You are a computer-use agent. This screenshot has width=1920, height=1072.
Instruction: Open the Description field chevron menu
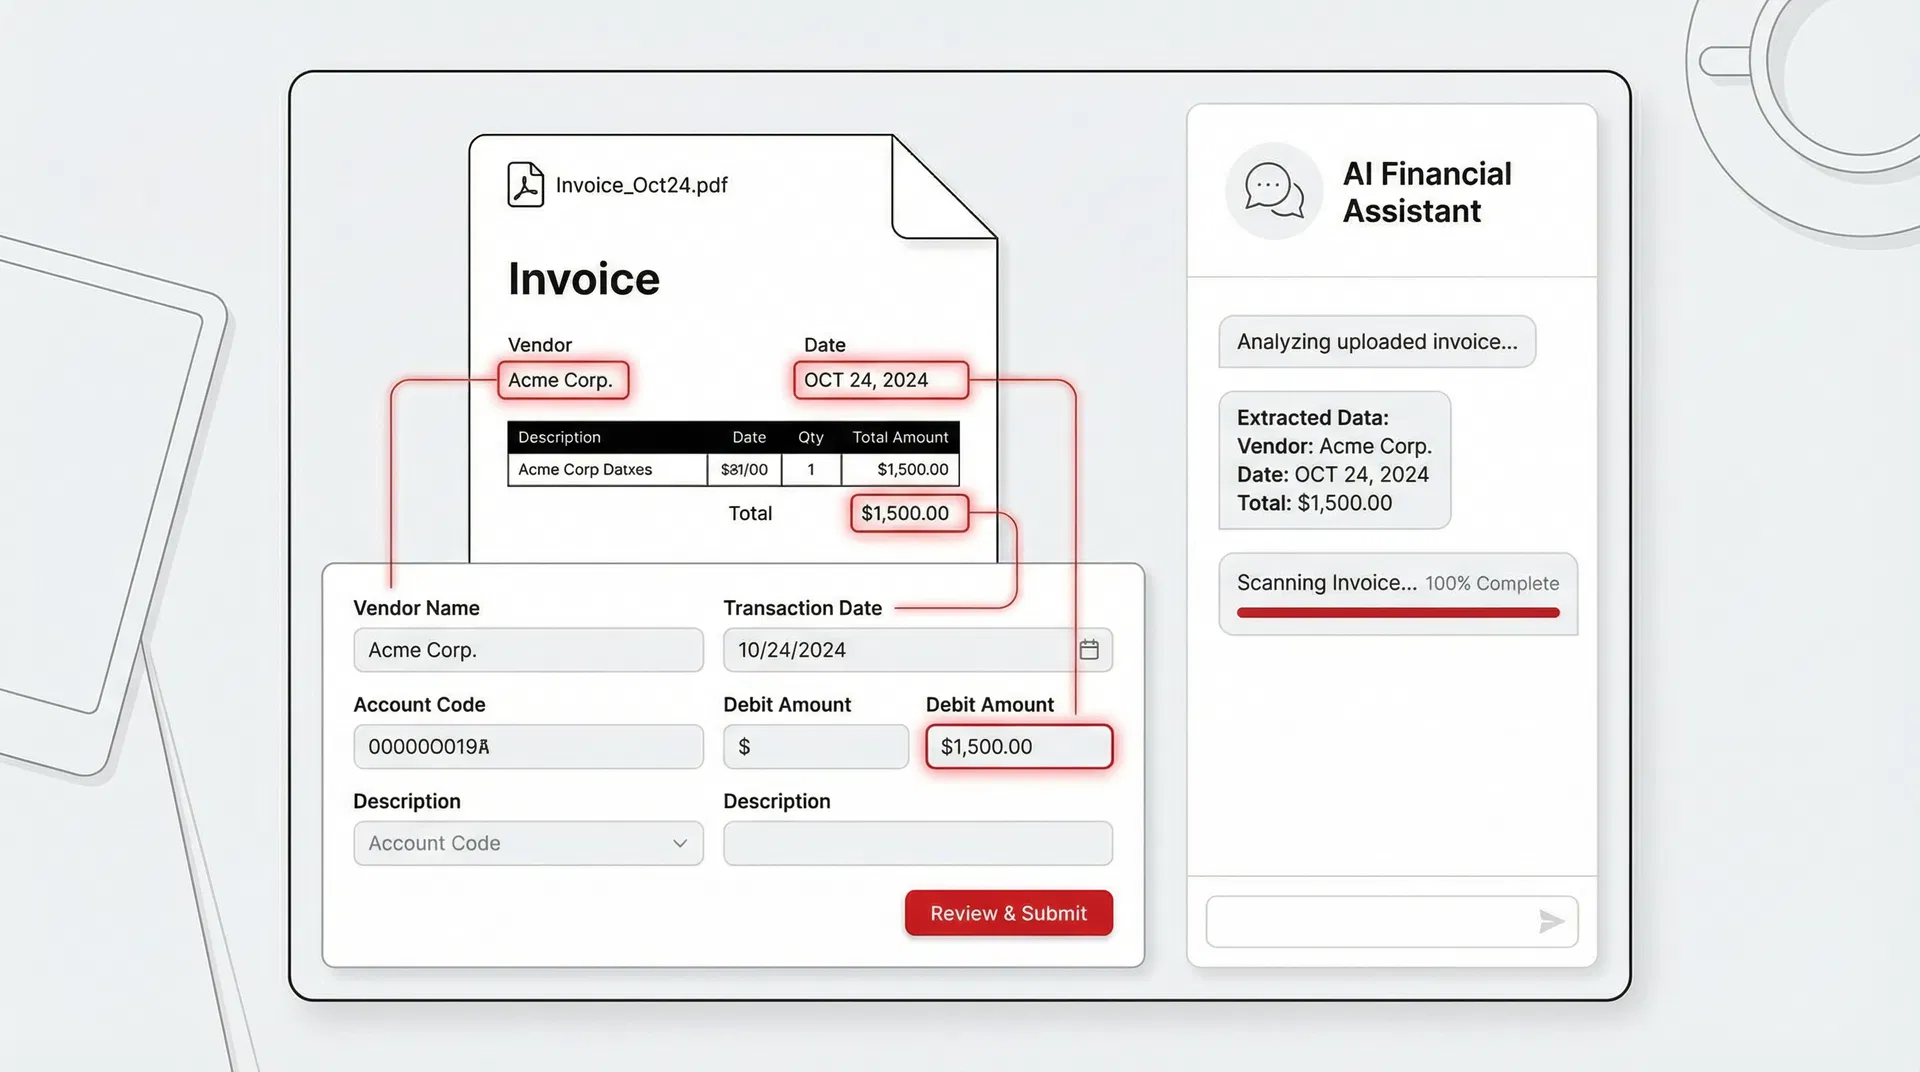pyautogui.click(x=679, y=843)
